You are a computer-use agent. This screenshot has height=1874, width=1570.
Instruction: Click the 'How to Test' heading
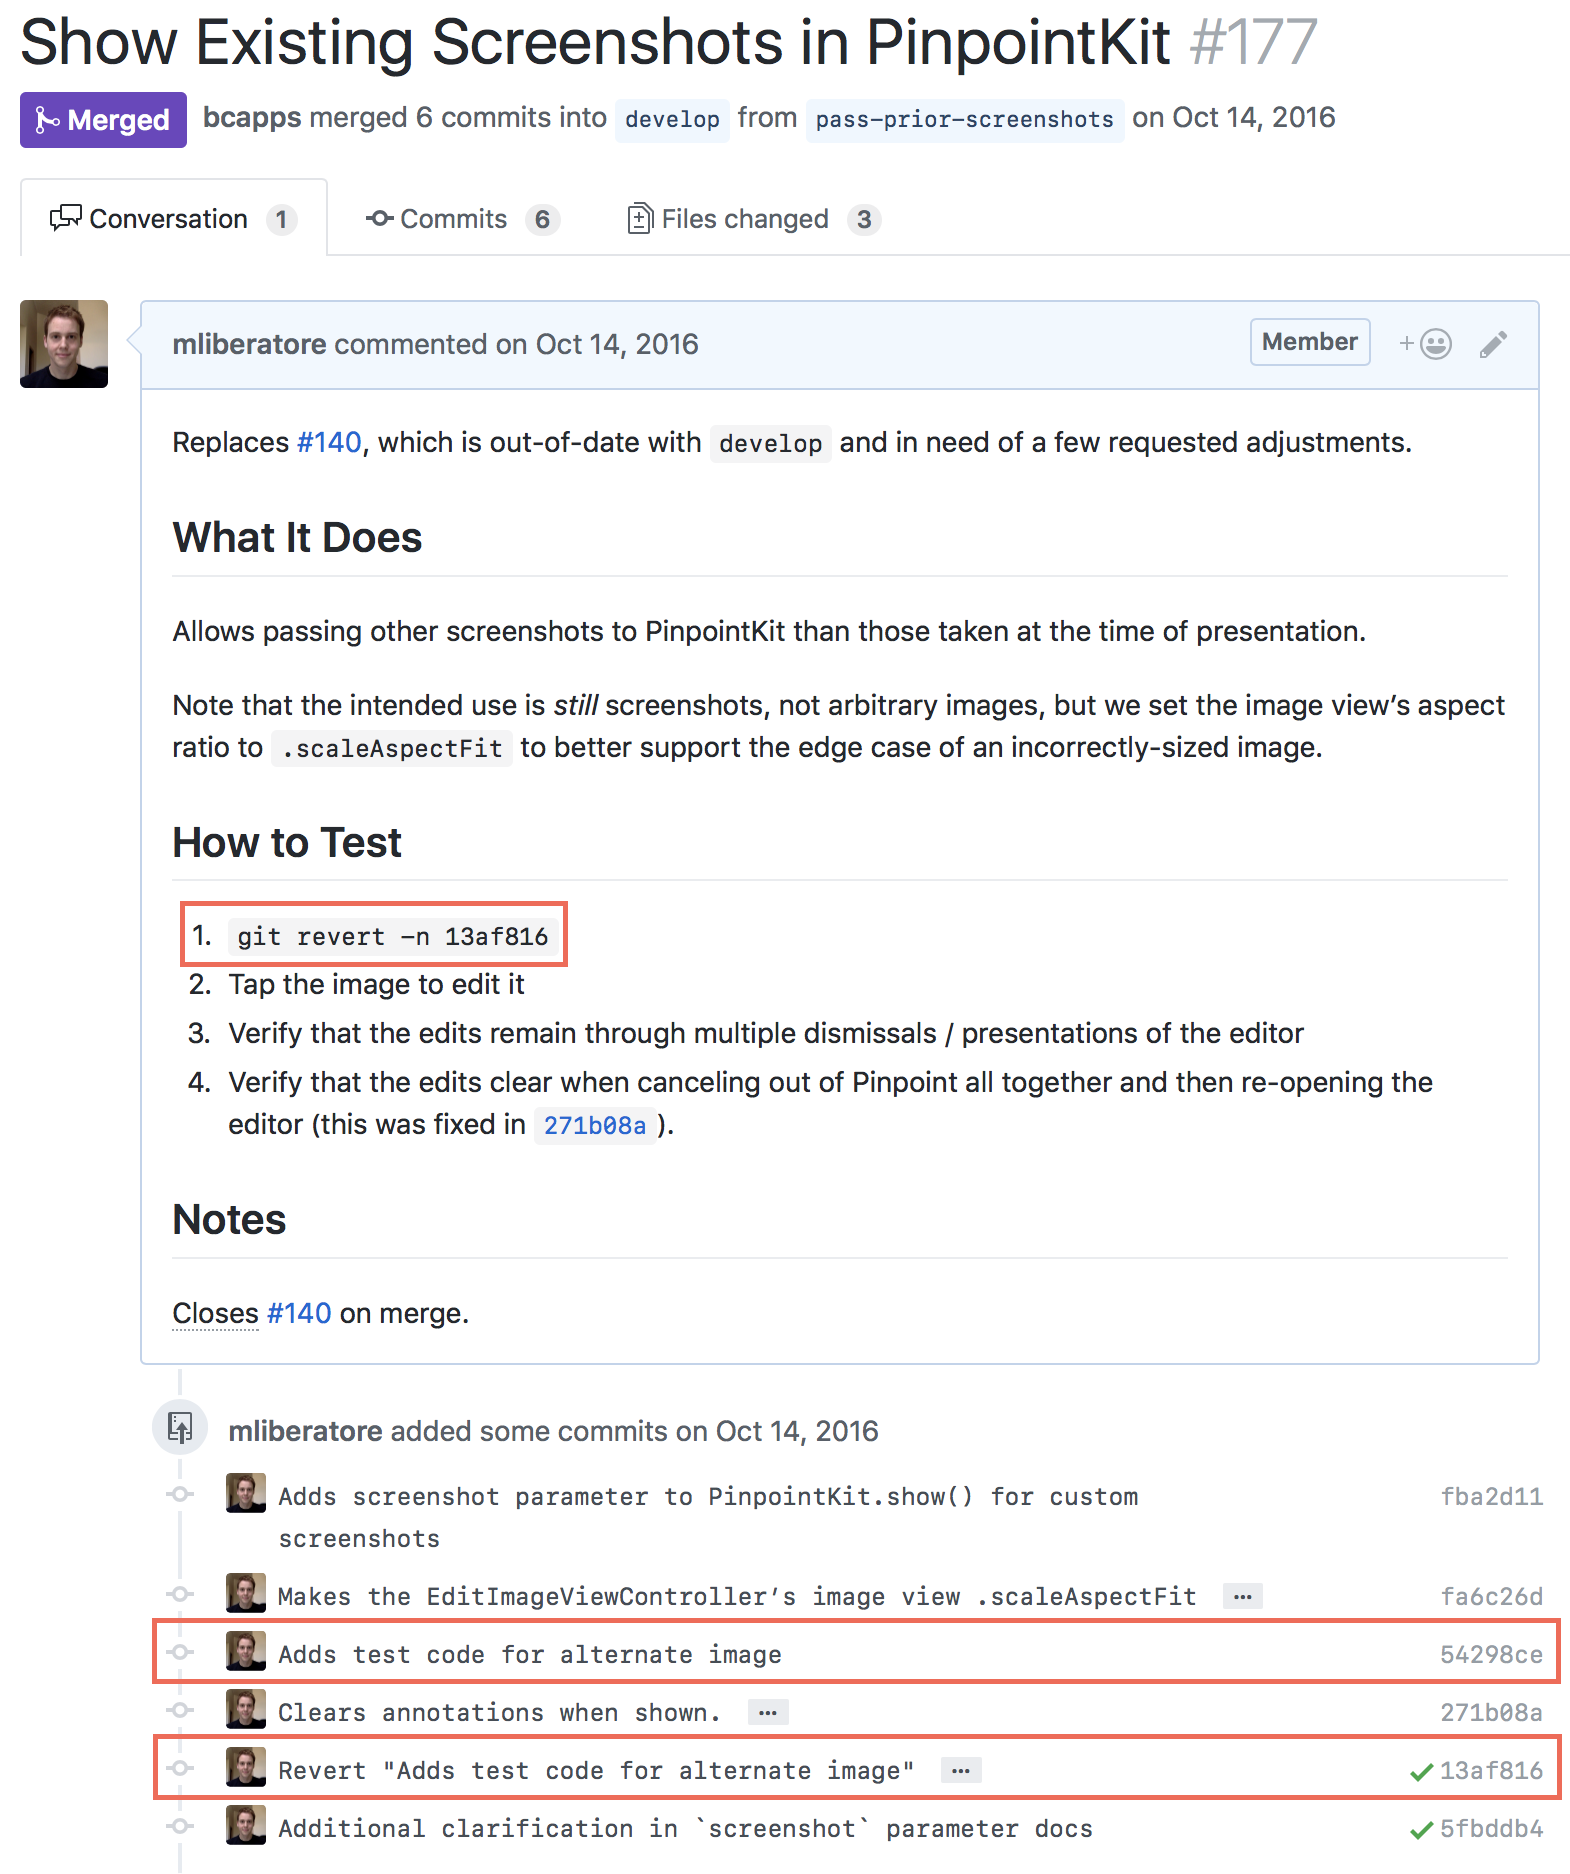tap(287, 842)
